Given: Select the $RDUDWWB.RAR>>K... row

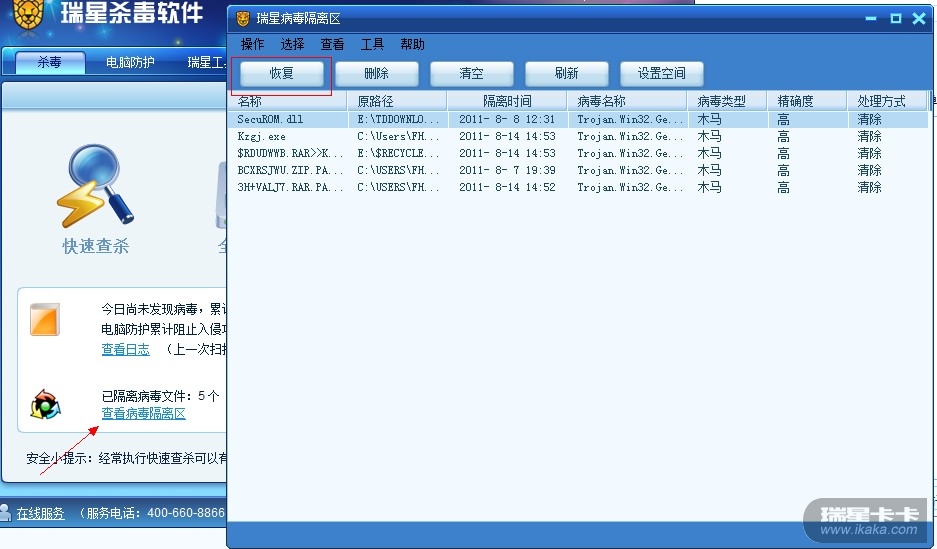Looking at the screenshot, I should [x=578, y=154].
